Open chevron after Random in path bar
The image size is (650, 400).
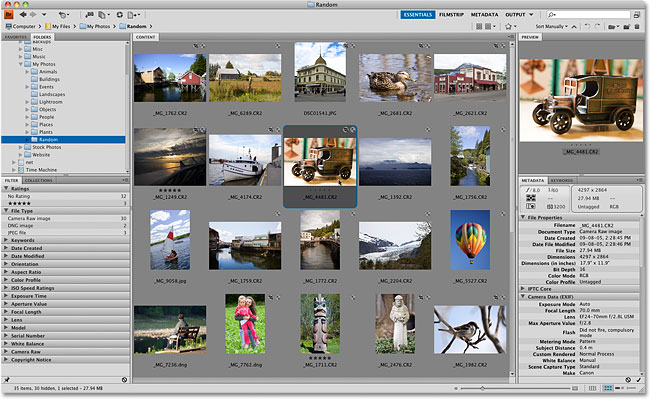click(151, 26)
